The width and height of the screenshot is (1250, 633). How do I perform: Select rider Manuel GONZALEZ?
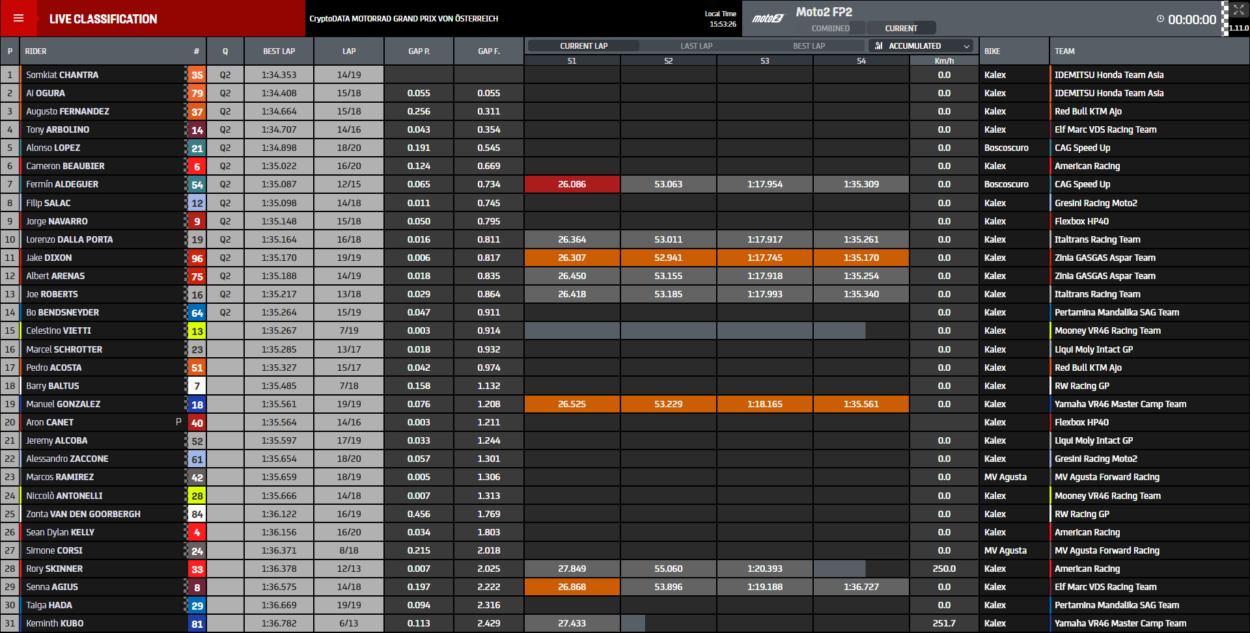(x=63, y=404)
